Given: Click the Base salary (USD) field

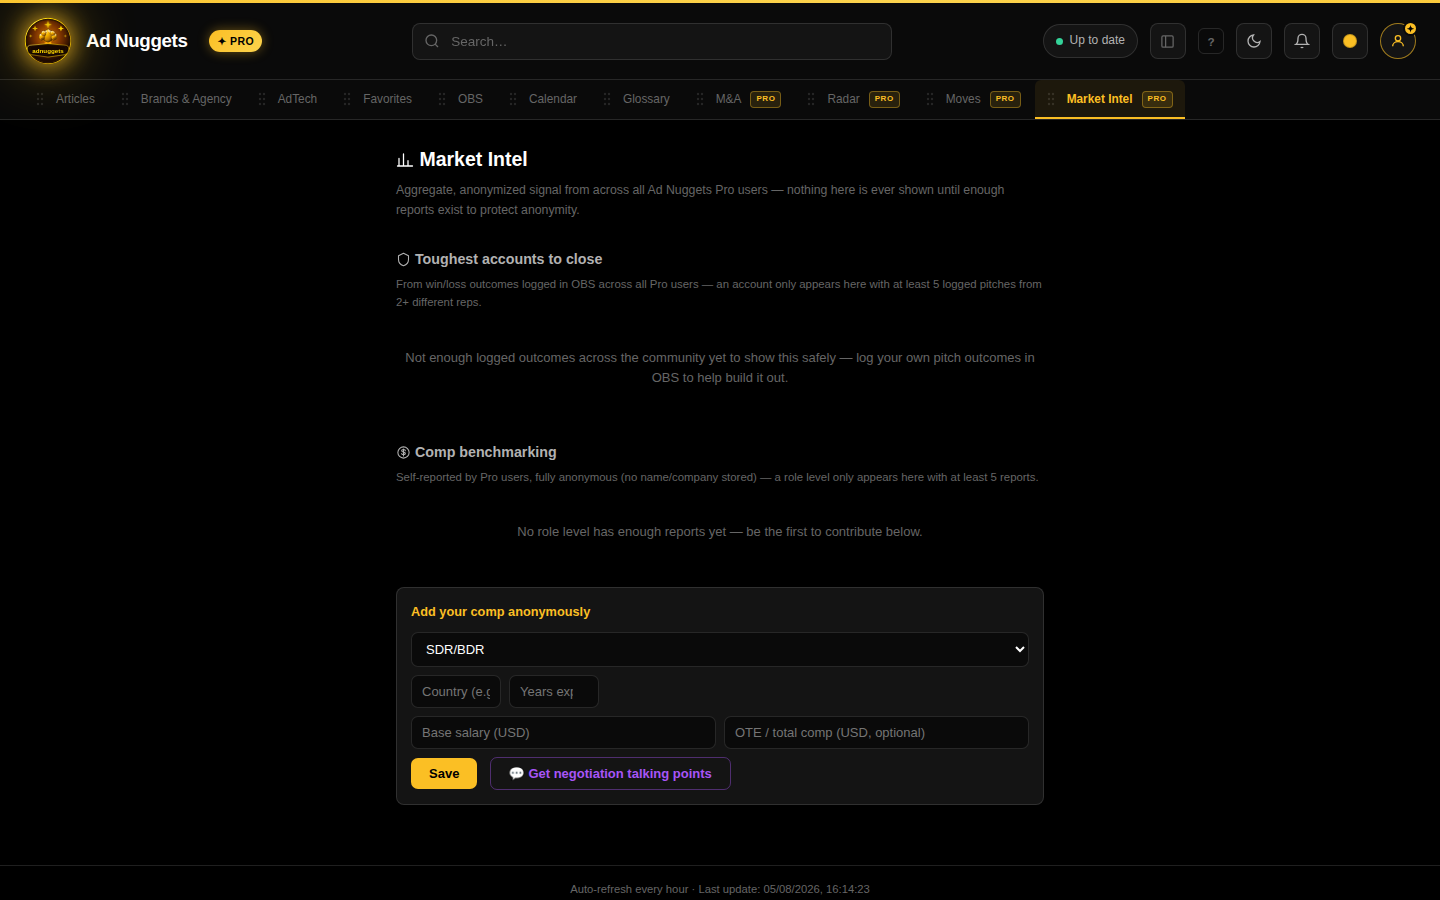Looking at the screenshot, I should [x=563, y=733].
